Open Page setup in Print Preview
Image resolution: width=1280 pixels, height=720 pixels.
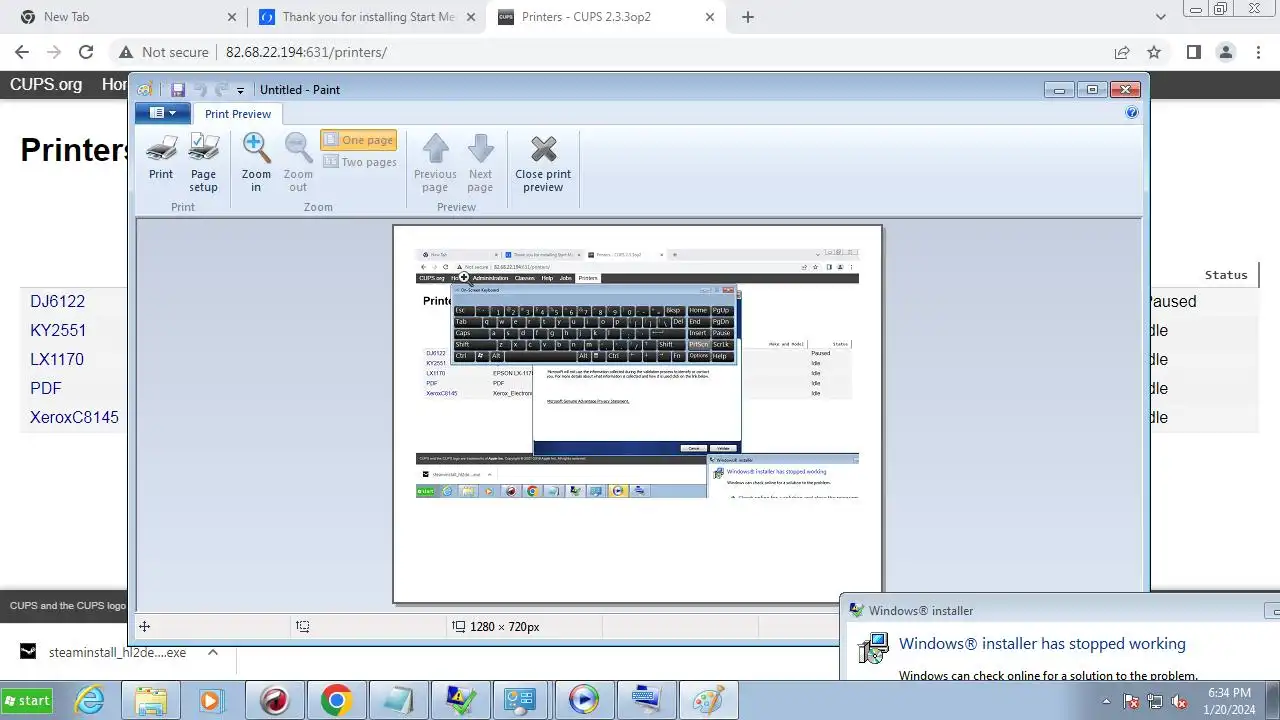point(203,163)
